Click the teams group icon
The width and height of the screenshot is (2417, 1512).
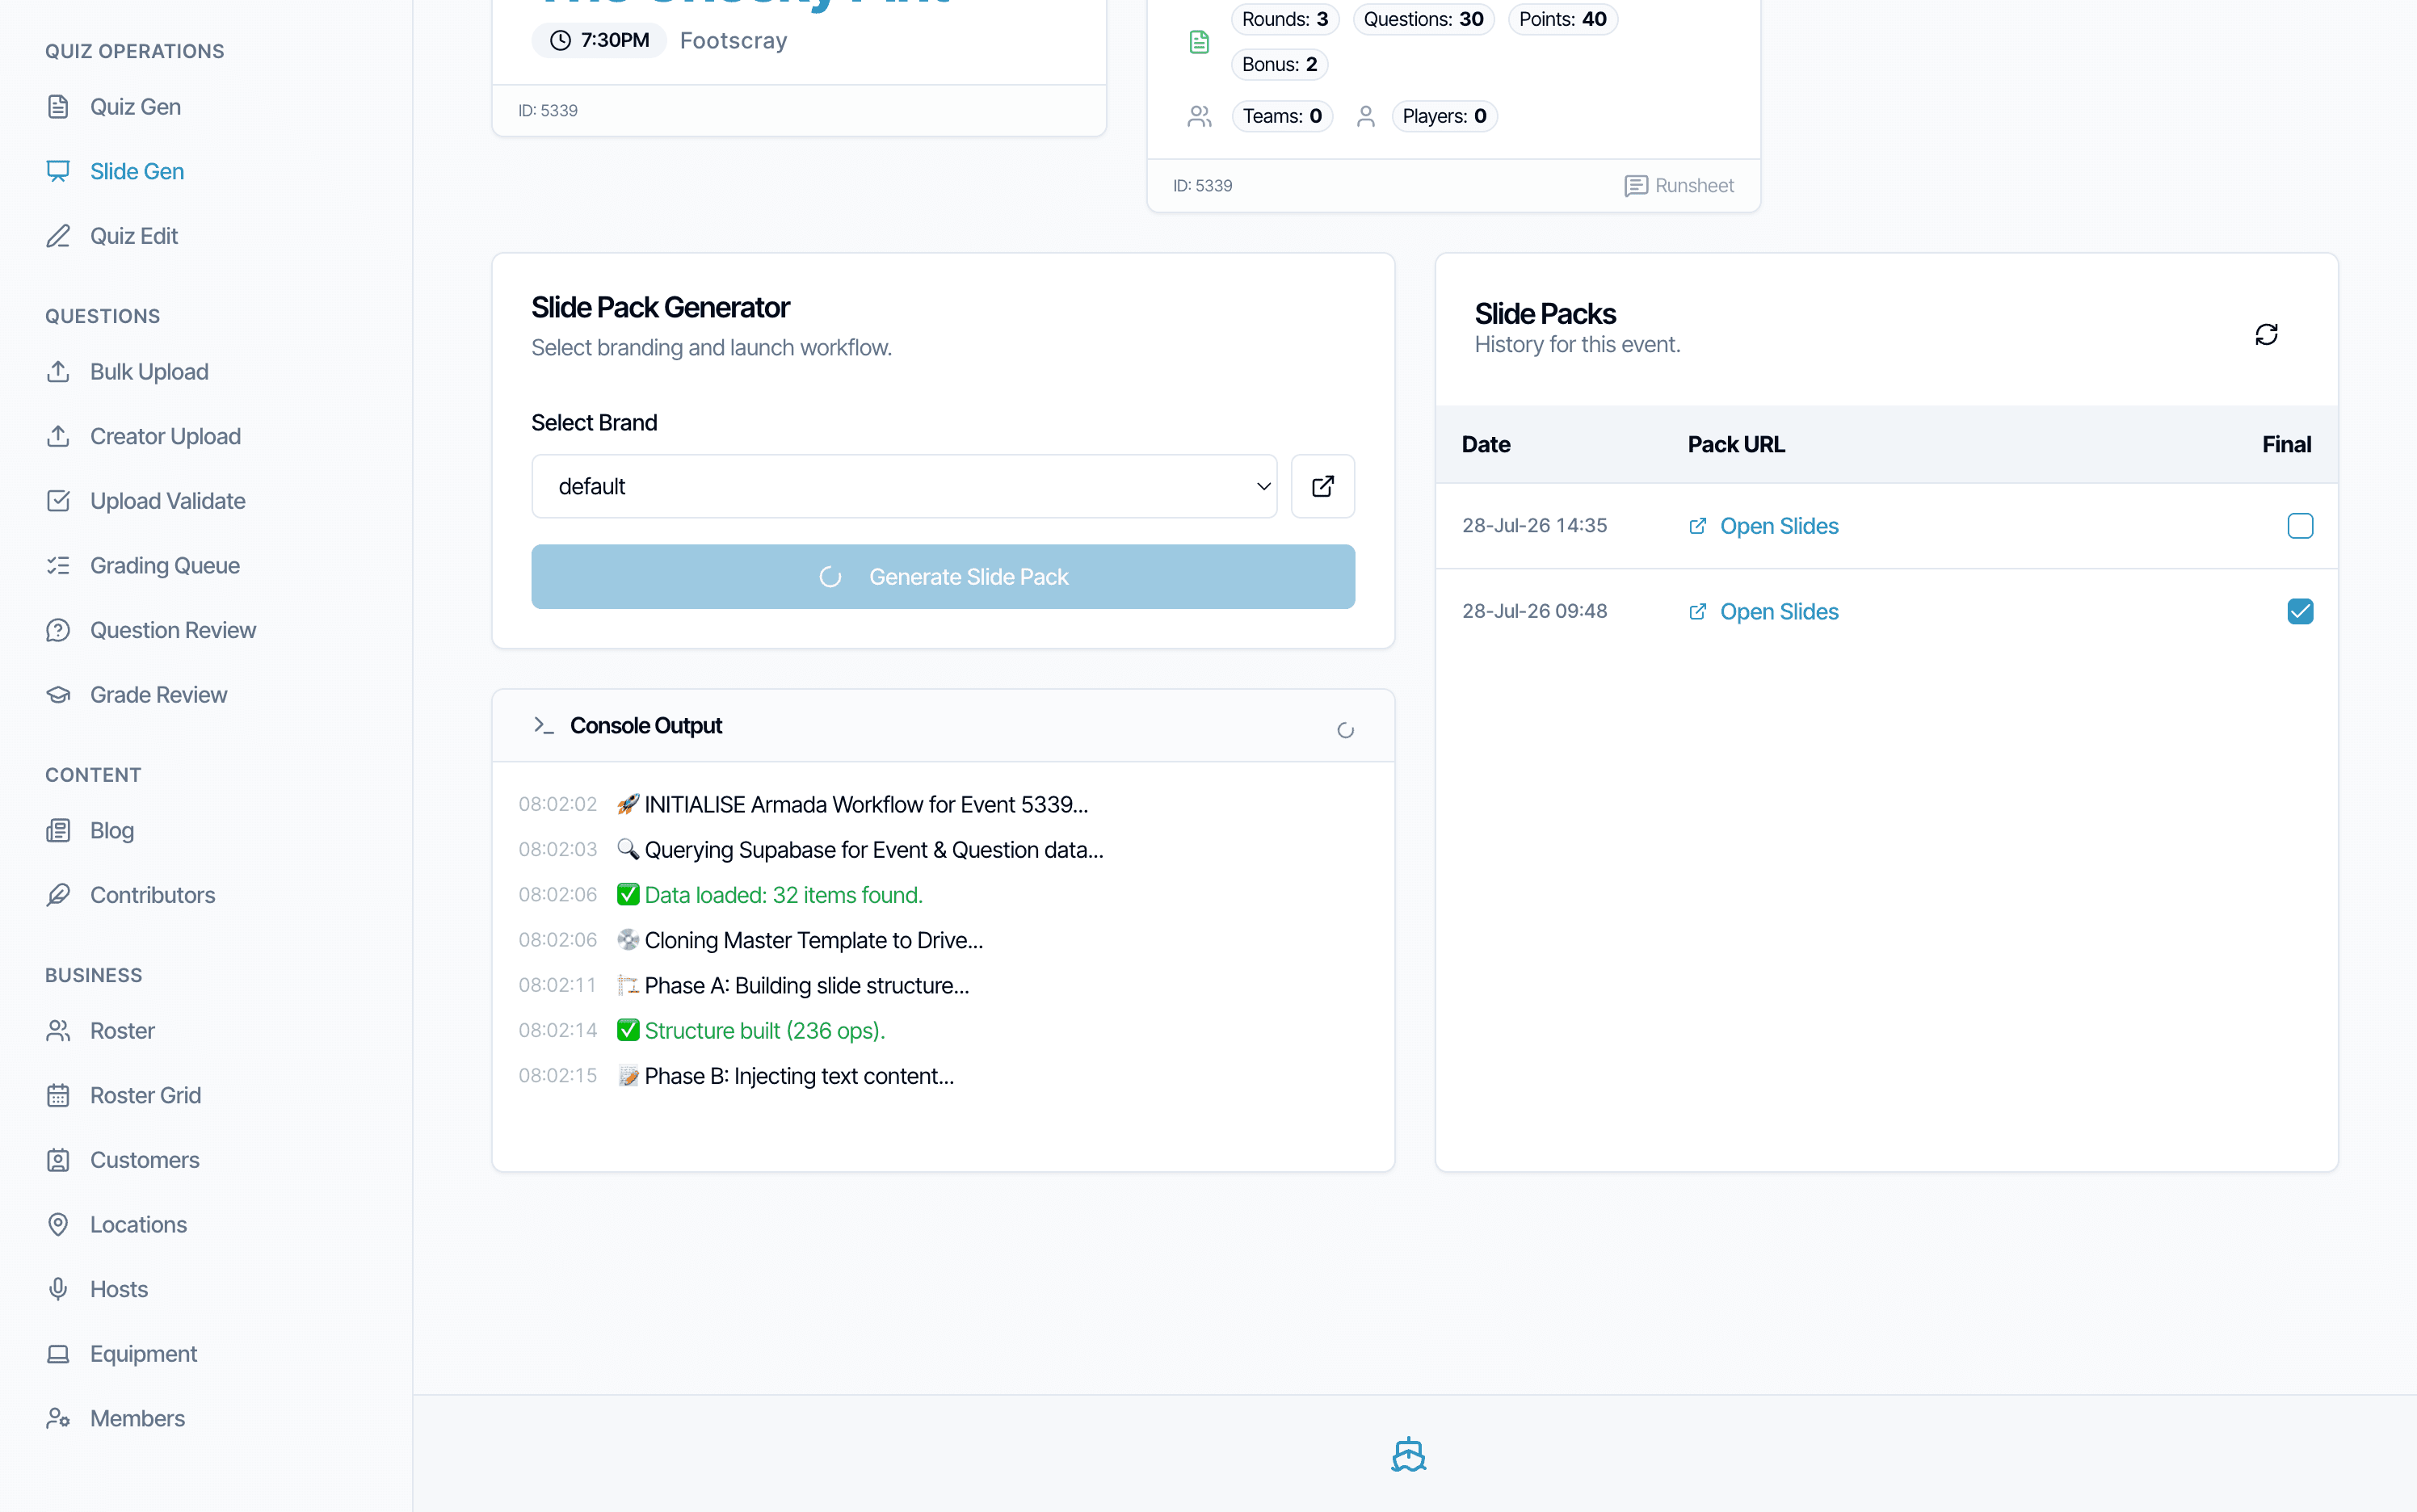click(1199, 117)
